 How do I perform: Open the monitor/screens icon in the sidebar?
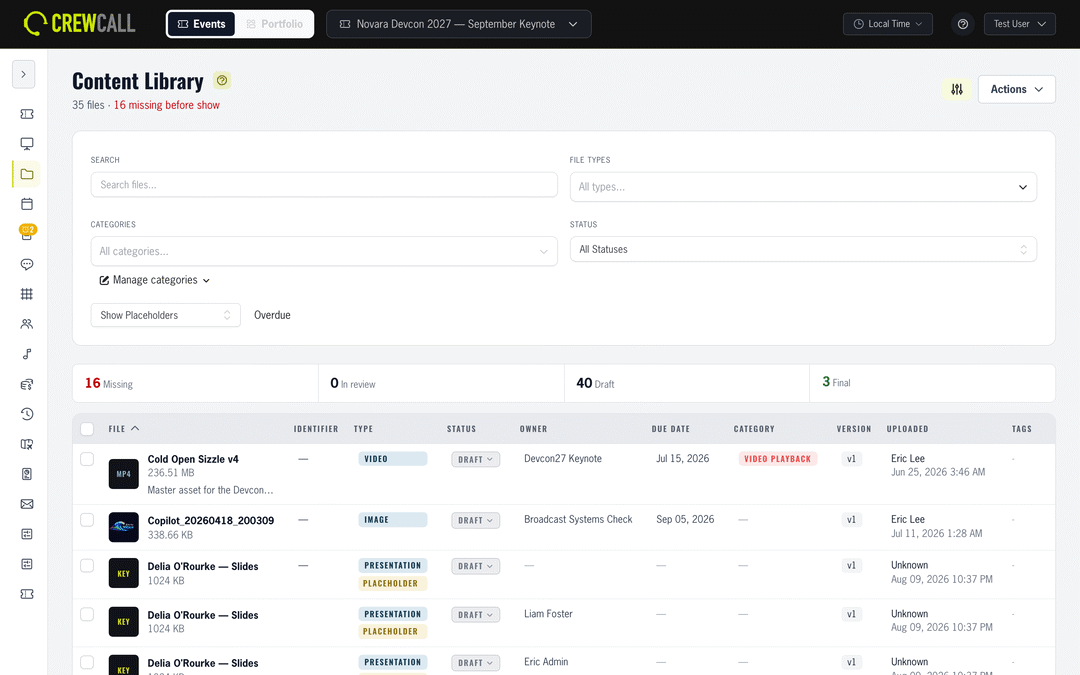click(x=27, y=144)
